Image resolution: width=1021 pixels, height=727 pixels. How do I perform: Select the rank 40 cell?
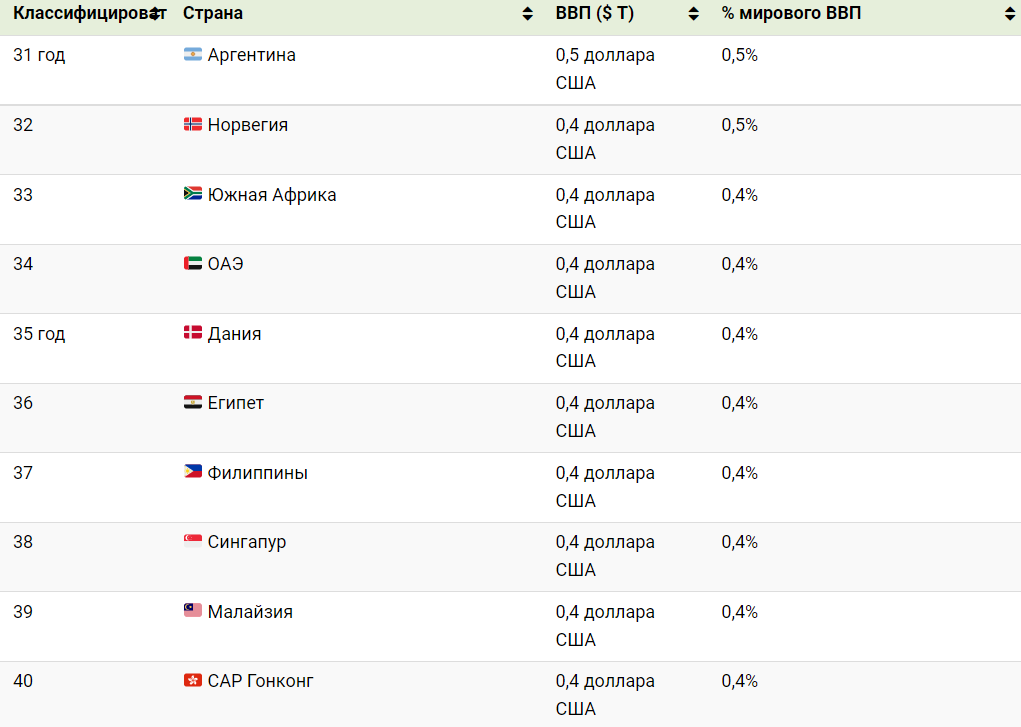23,681
